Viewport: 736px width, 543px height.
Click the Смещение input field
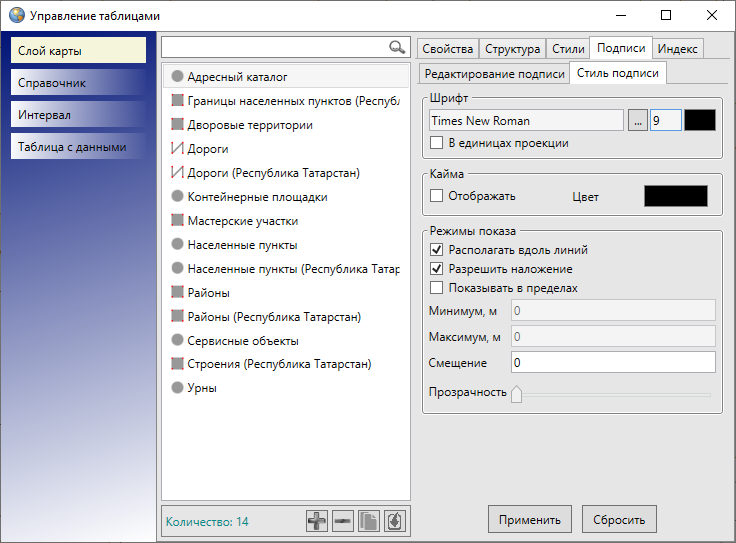click(x=612, y=362)
